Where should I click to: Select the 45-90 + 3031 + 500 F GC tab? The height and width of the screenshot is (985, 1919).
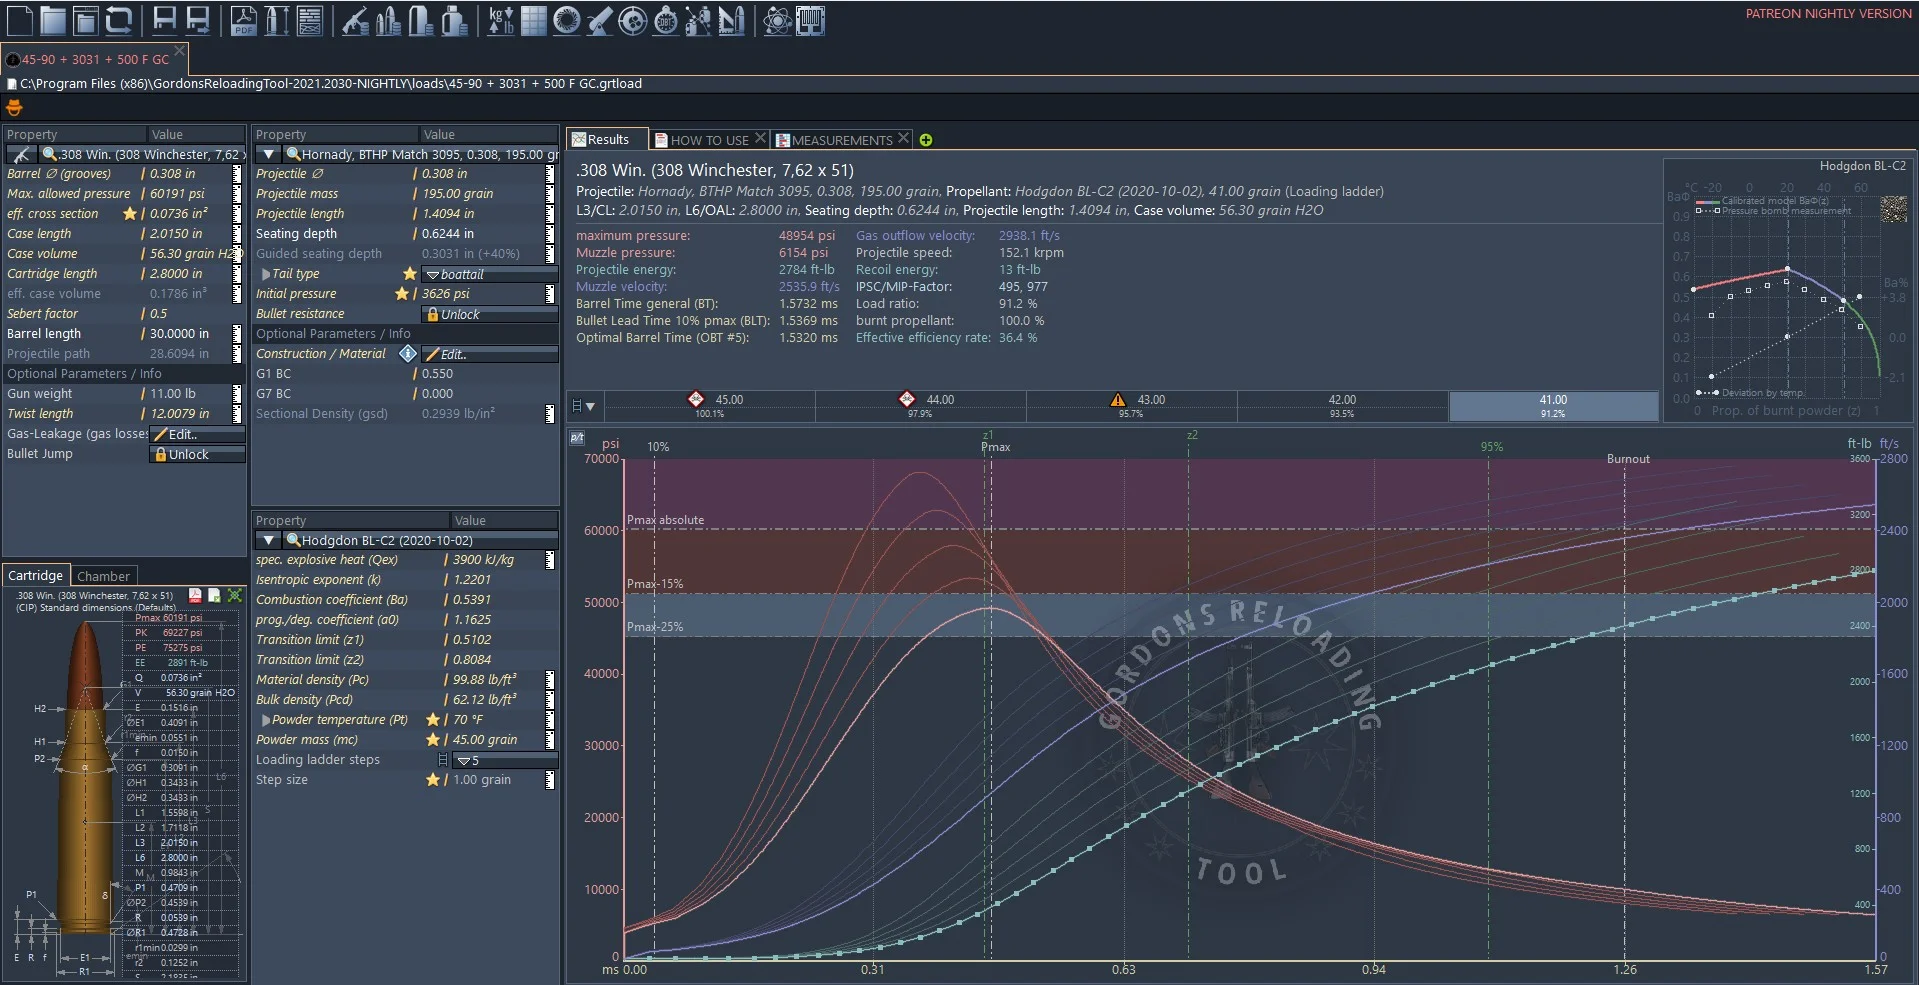pyautogui.click(x=95, y=59)
